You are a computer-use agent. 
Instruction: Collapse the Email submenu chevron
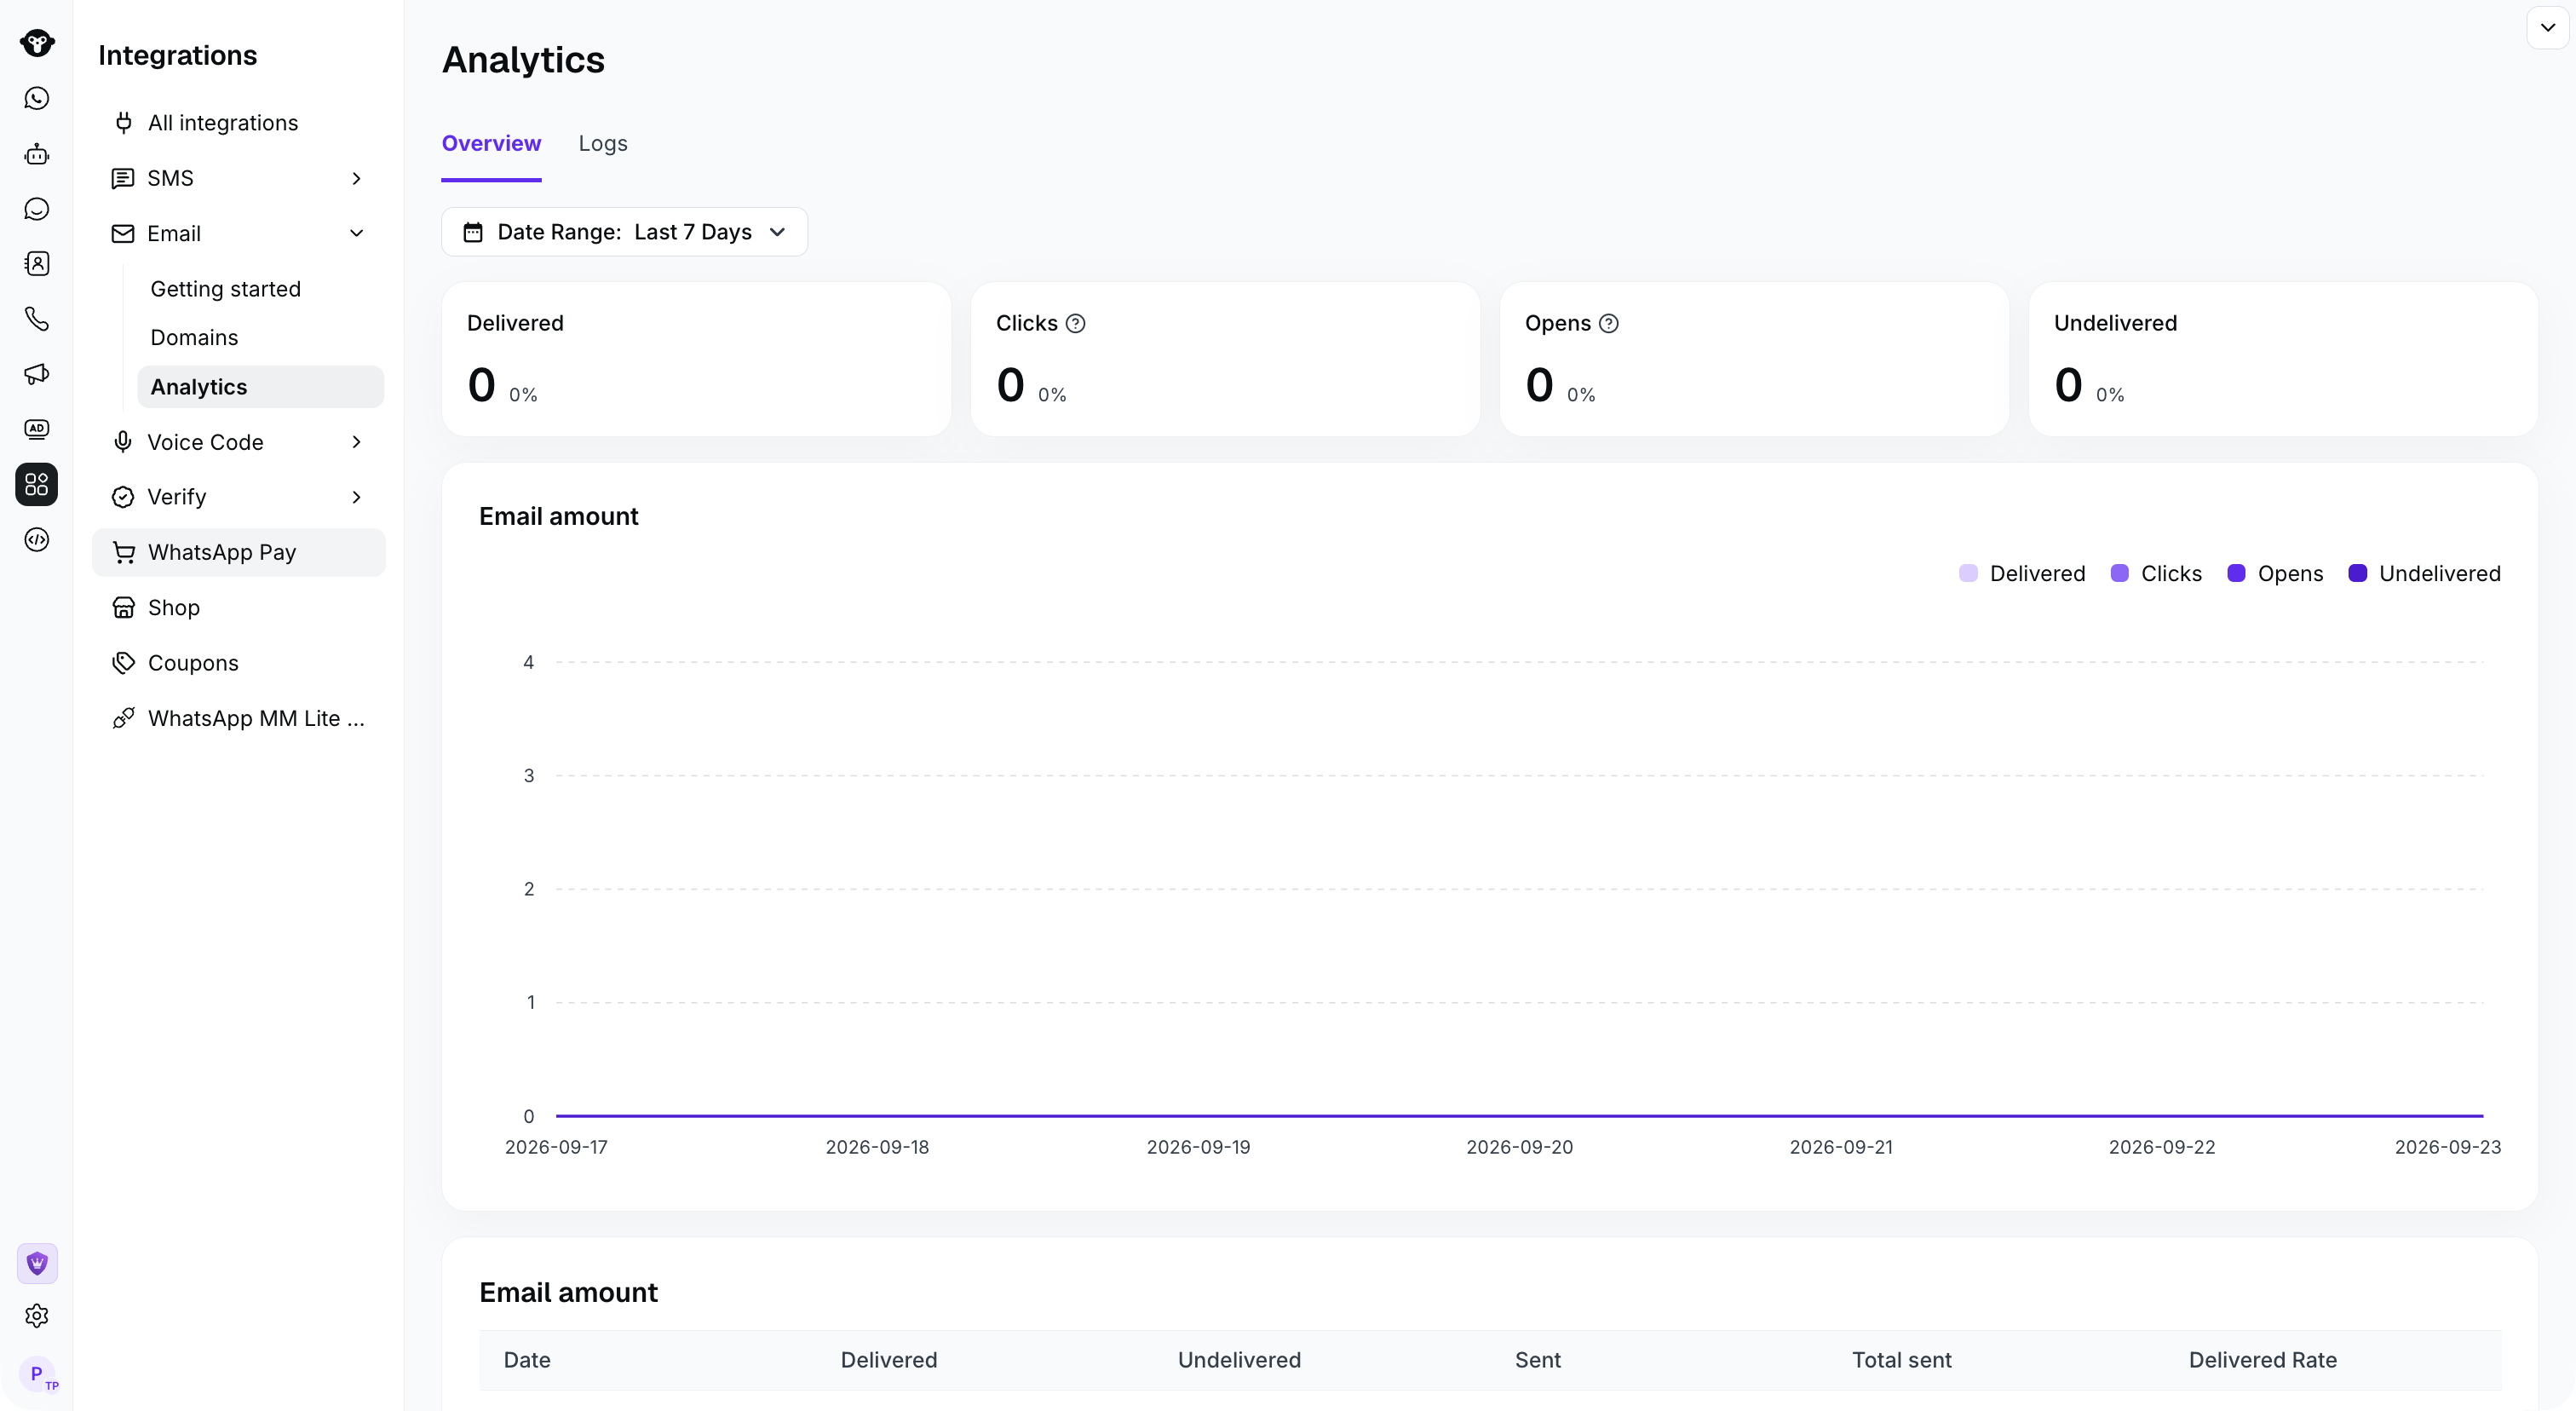pos(356,233)
